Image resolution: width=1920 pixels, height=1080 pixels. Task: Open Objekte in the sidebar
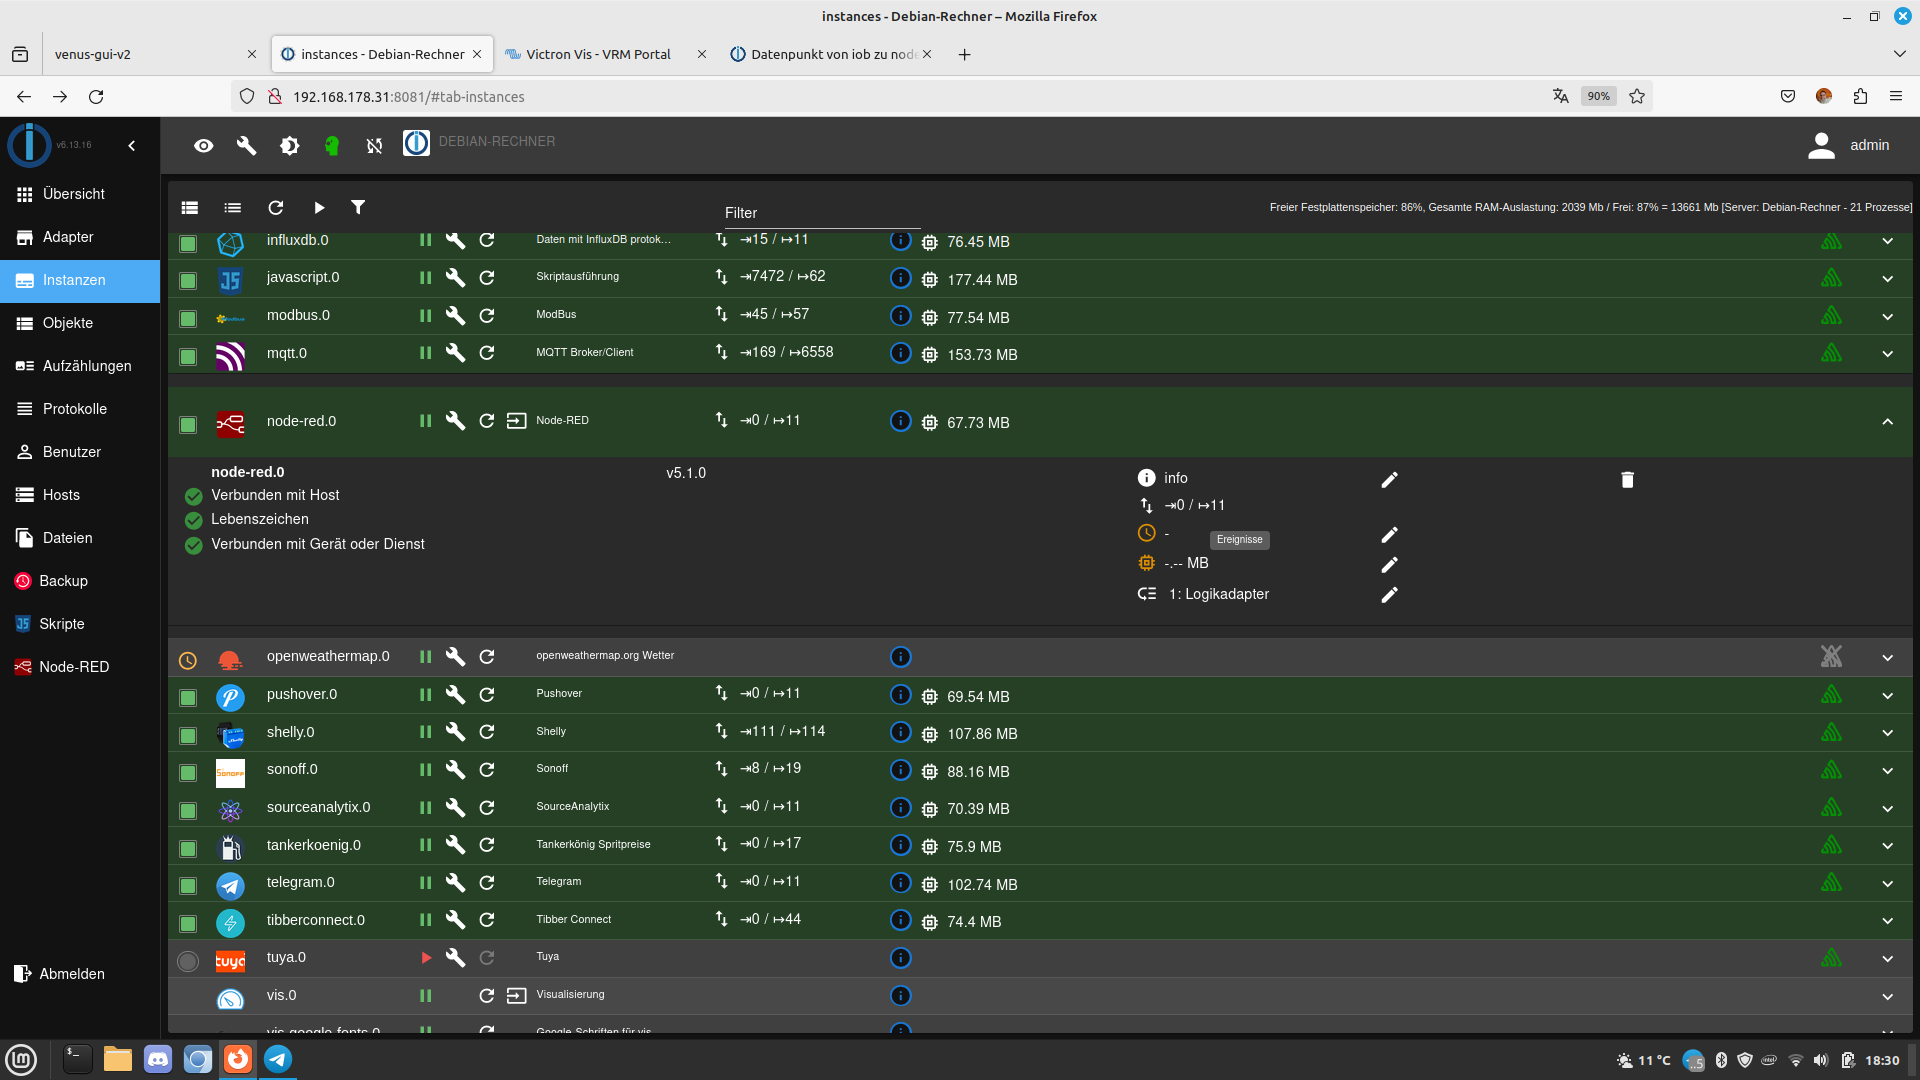tap(67, 323)
